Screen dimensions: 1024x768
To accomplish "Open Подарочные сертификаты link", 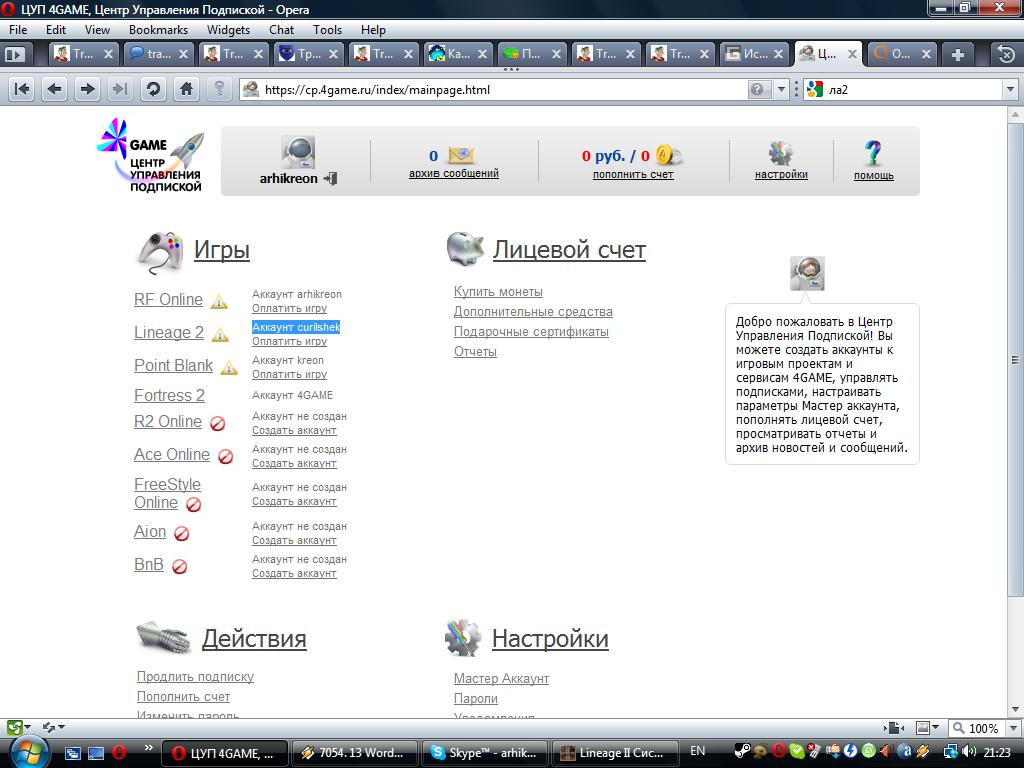I will tap(531, 332).
